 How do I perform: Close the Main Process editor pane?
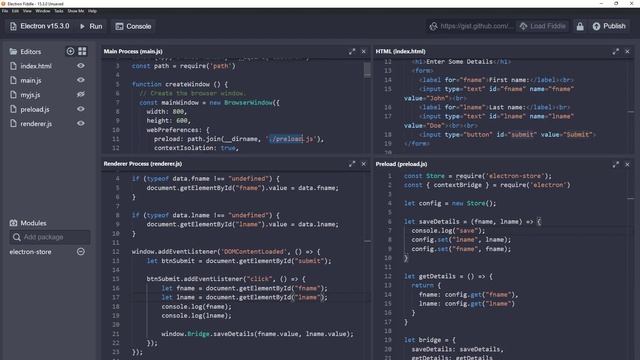(364, 51)
